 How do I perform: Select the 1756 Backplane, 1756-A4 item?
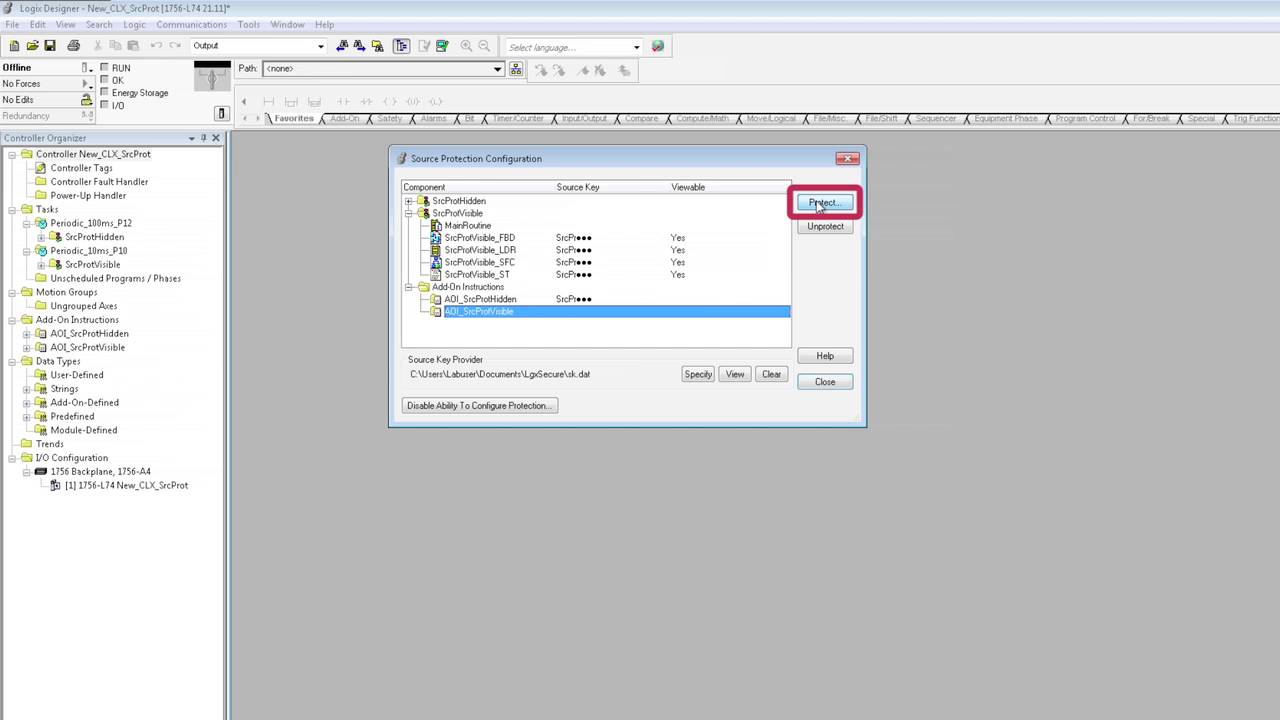tap(100, 472)
